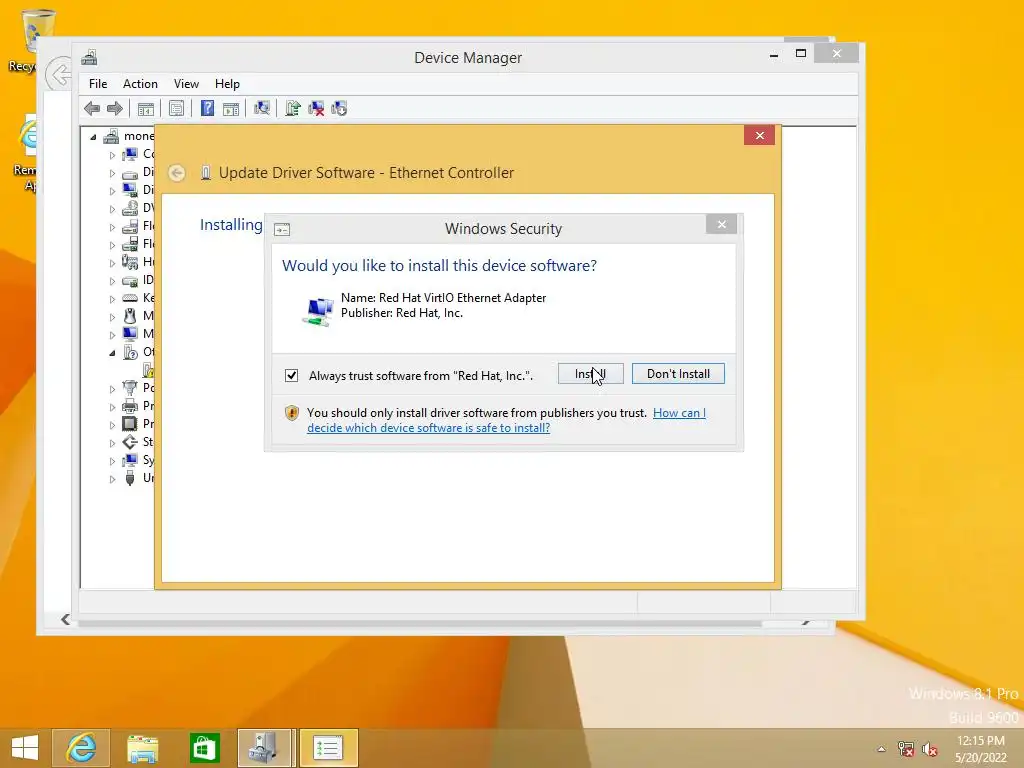Click the Name: Red Hat VirtIO Ethernet Adapter text
Image resolution: width=1024 pixels, height=768 pixels.
click(443, 298)
